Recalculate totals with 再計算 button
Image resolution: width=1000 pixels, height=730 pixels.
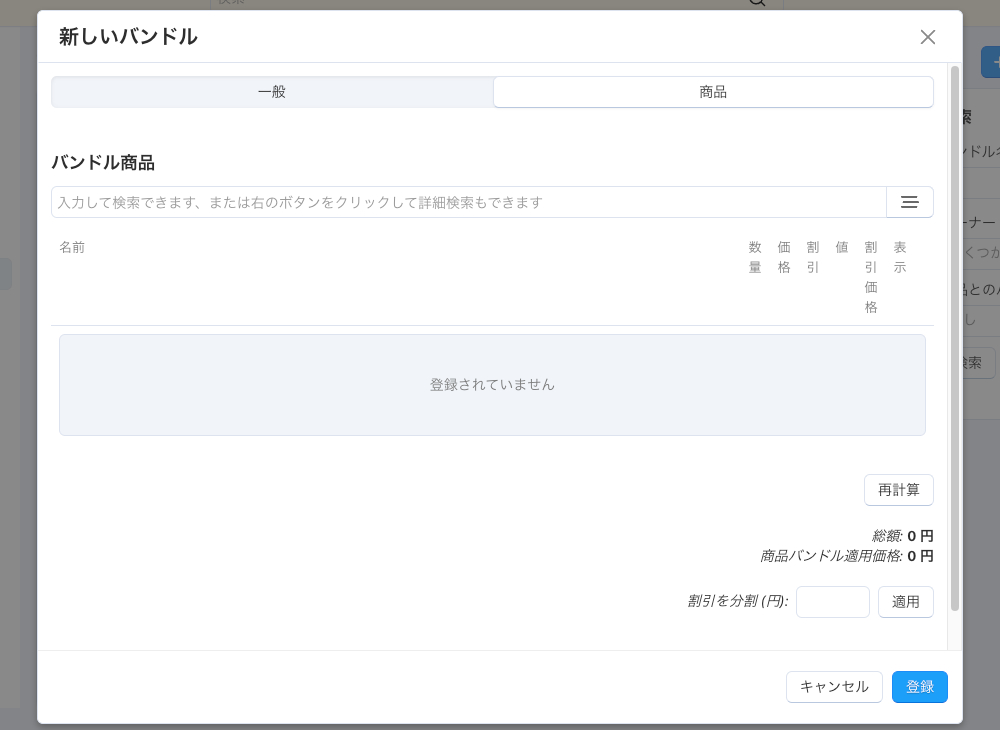pyautogui.click(x=899, y=490)
